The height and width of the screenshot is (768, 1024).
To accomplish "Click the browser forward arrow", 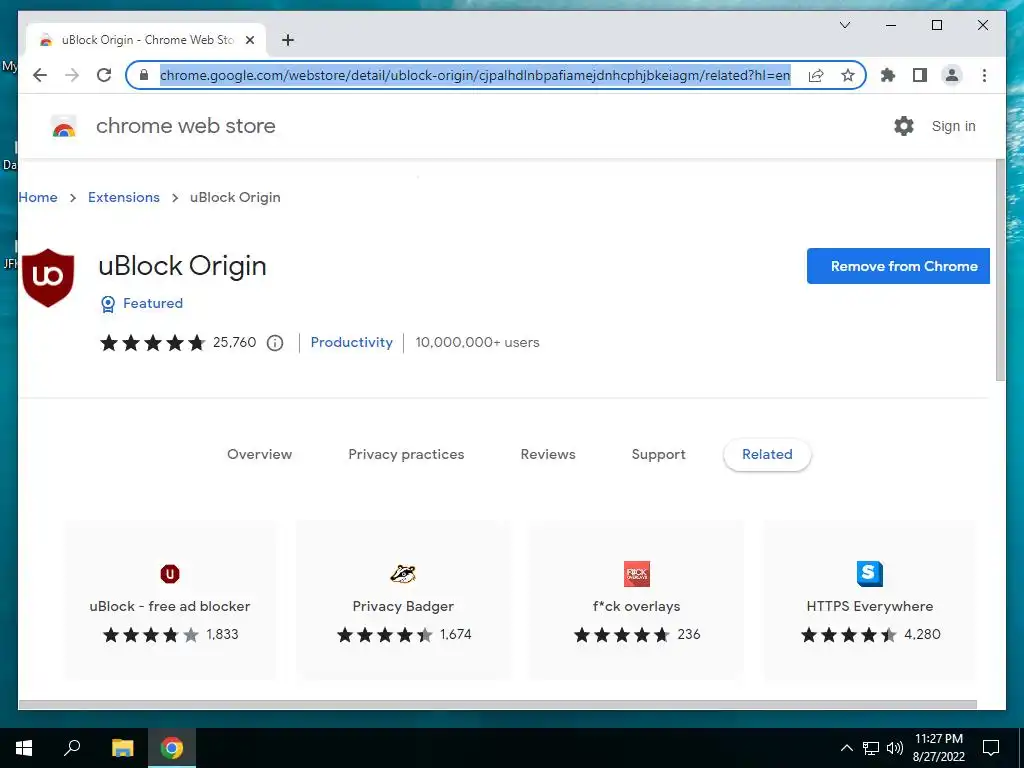I will coord(72,75).
